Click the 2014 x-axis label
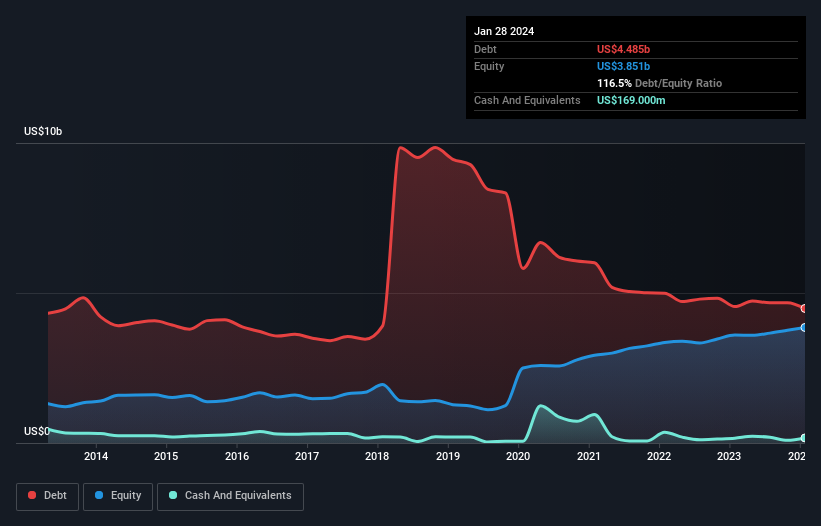This screenshot has height=526, width=821. (96, 456)
